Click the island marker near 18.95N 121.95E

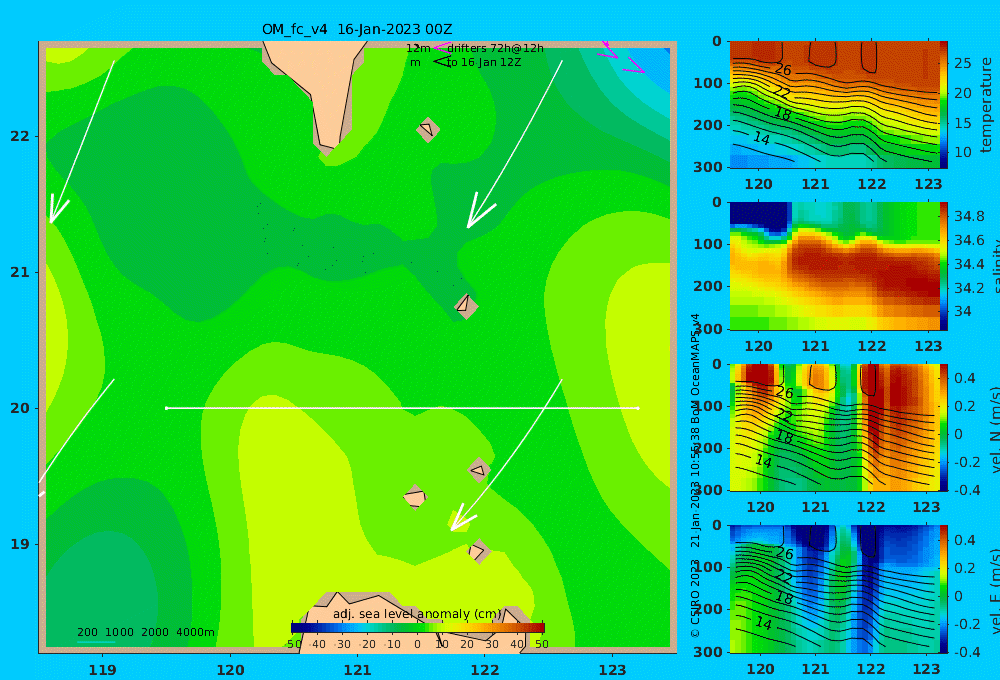click(x=478, y=551)
